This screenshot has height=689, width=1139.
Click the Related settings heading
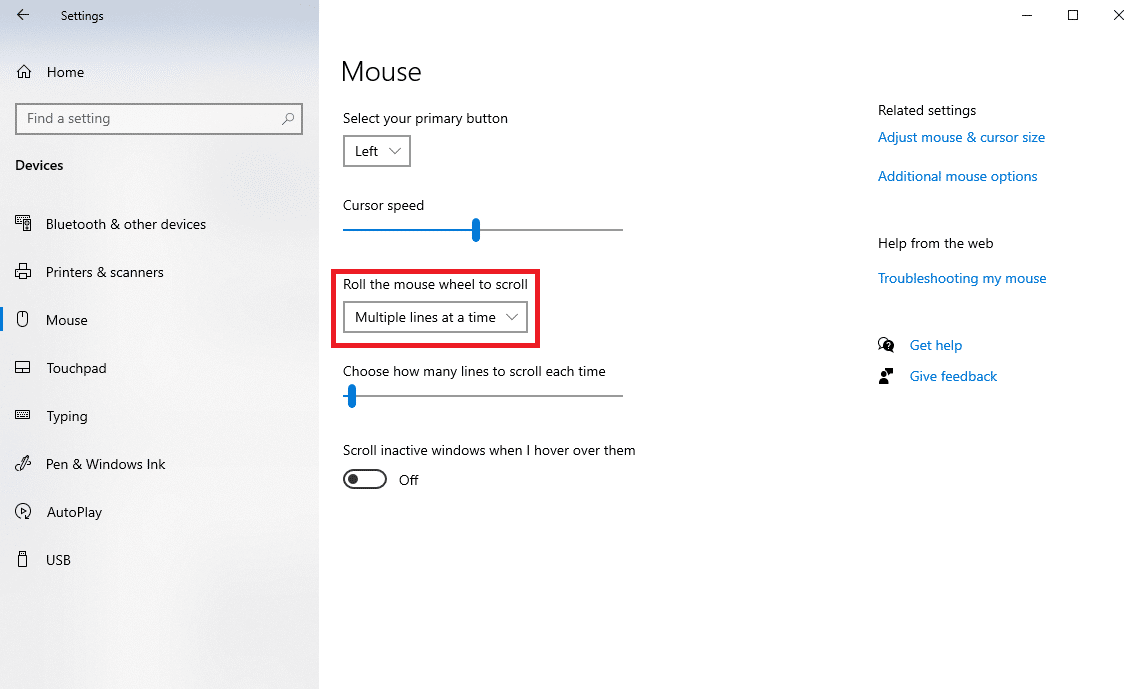coord(927,110)
